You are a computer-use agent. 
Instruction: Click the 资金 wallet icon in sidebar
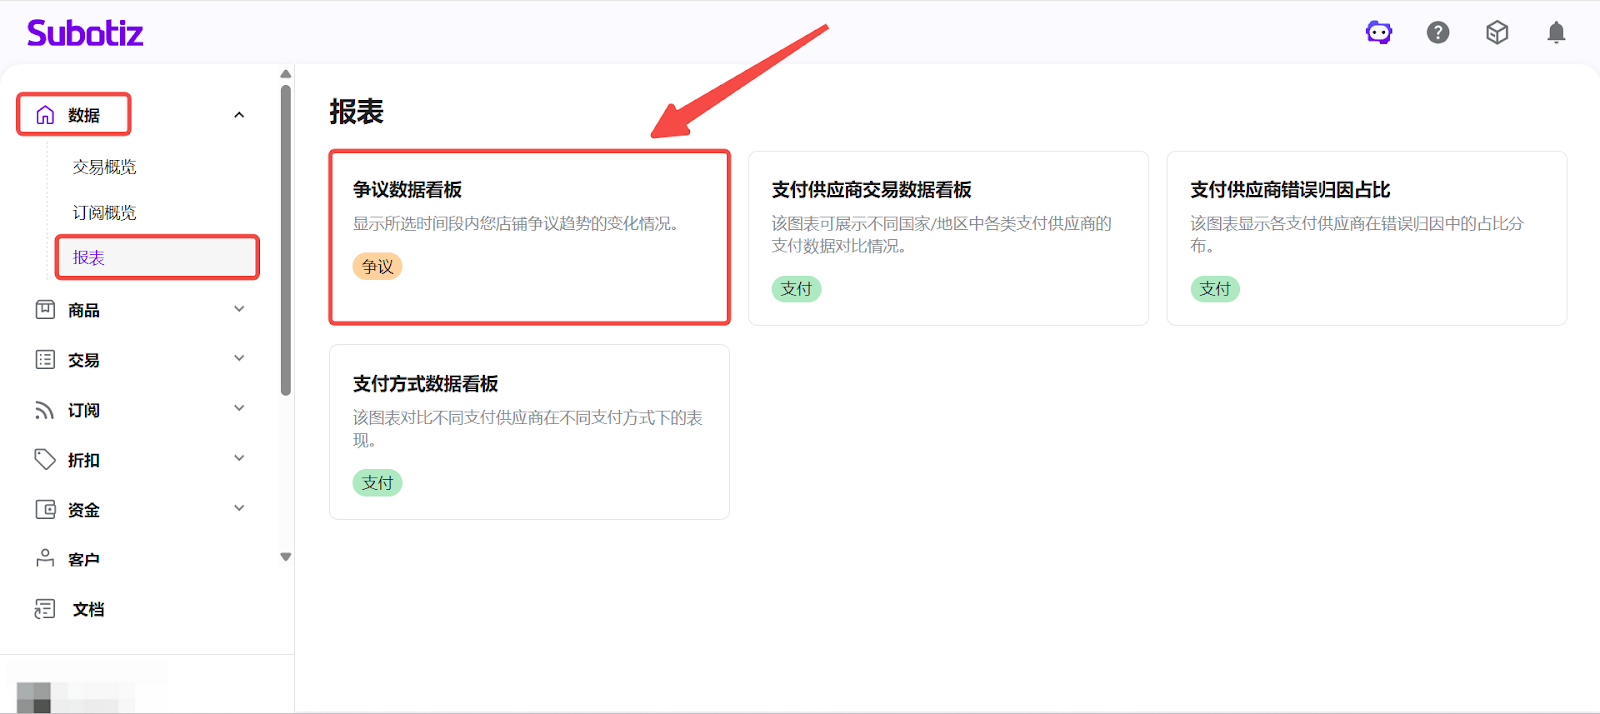tap(45, 510)
